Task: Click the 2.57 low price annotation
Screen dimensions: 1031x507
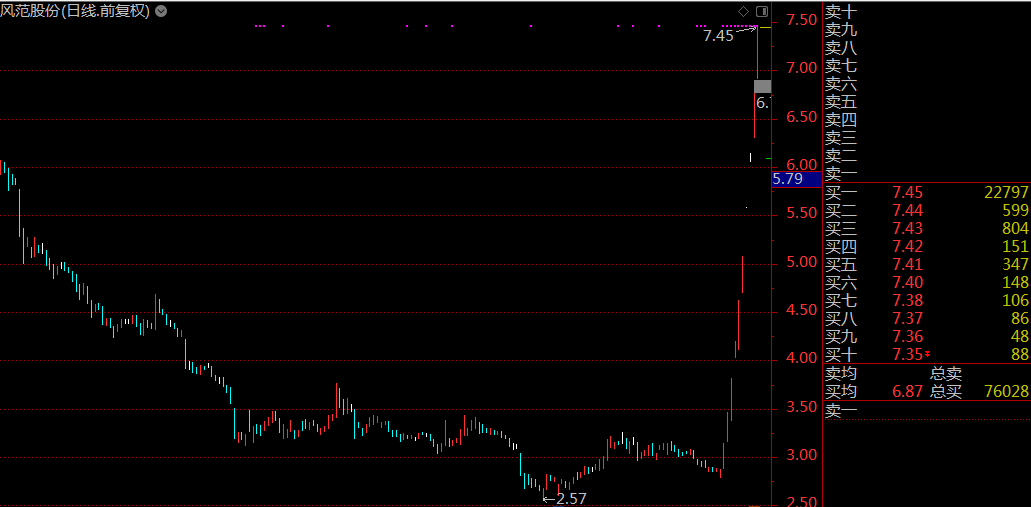Action: (x=570, y=498)
